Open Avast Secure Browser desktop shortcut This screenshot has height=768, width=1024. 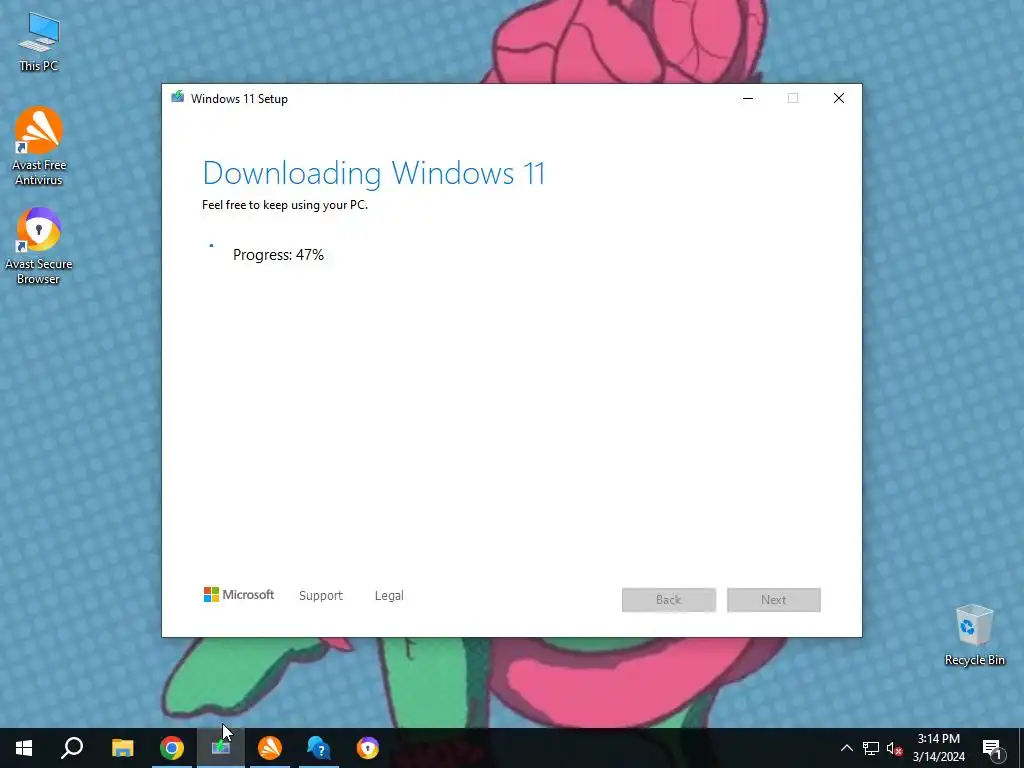(x=39, y=246)
